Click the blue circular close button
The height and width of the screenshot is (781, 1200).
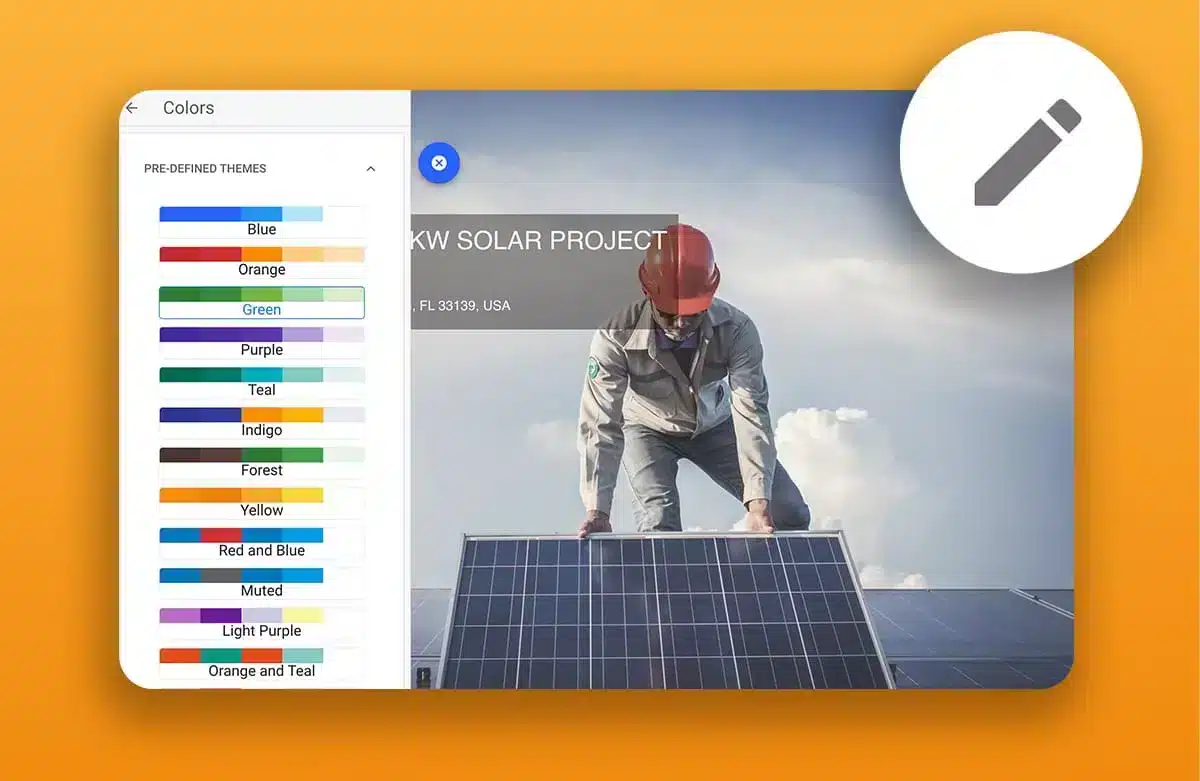(438, 163)
